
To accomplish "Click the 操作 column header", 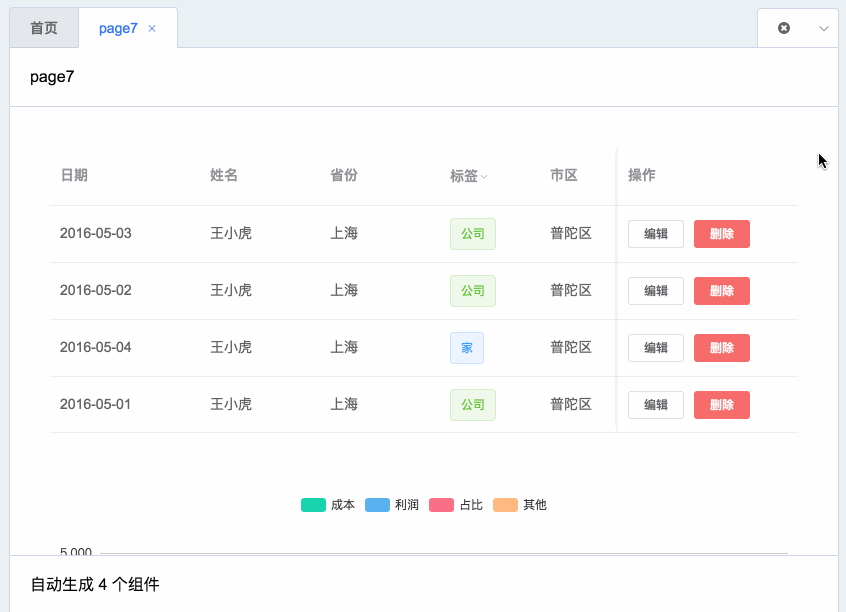I will pyautogui.click(x=642, y=175).
